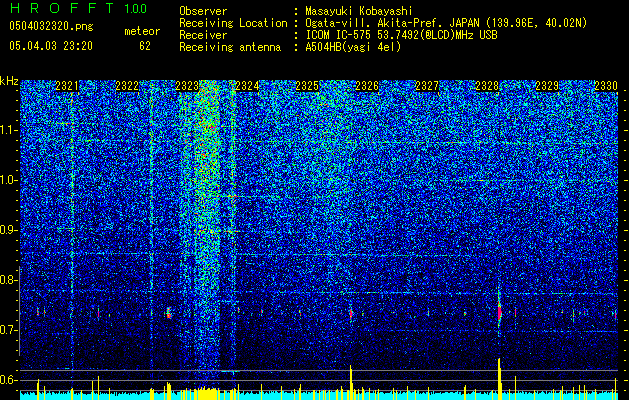Viewport: 629px width, 400px height.
Task: Click the 0.8 kHz axis label
Action: point(8,280)
